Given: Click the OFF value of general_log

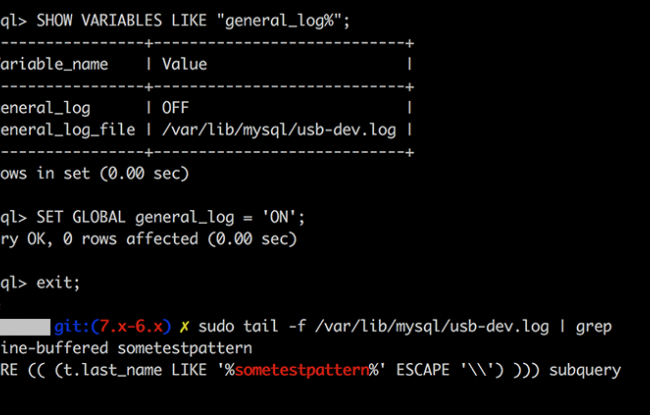Looking at the screenshot, I should (175, 108).
